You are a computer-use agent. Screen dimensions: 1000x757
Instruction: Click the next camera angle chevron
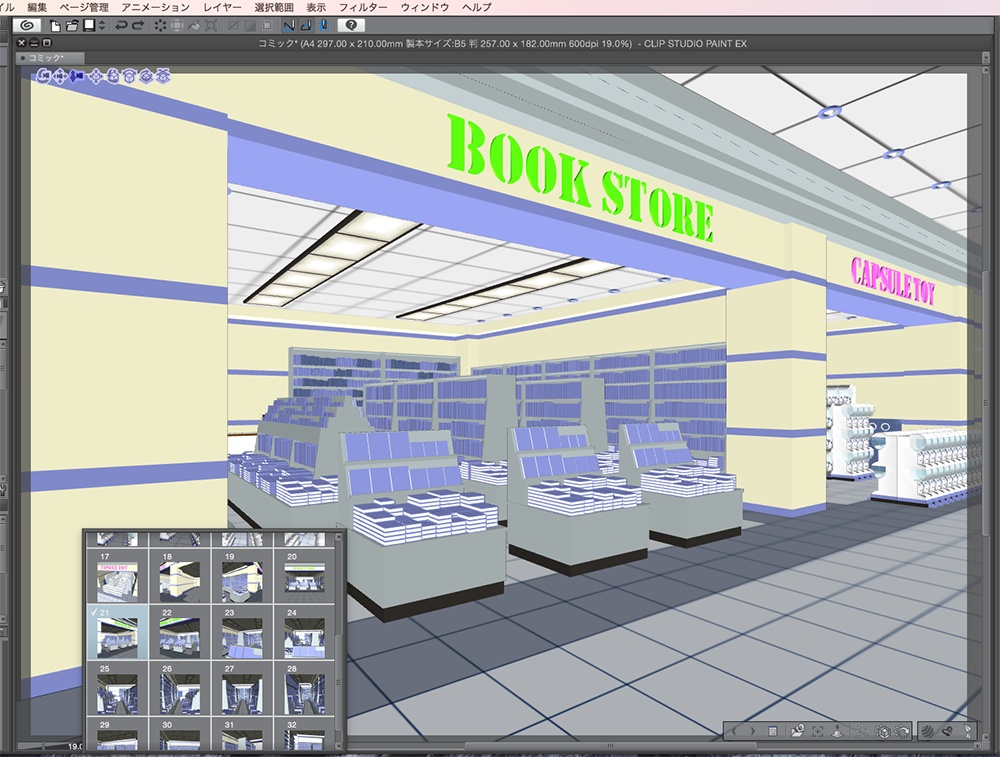tap(753, 731)
